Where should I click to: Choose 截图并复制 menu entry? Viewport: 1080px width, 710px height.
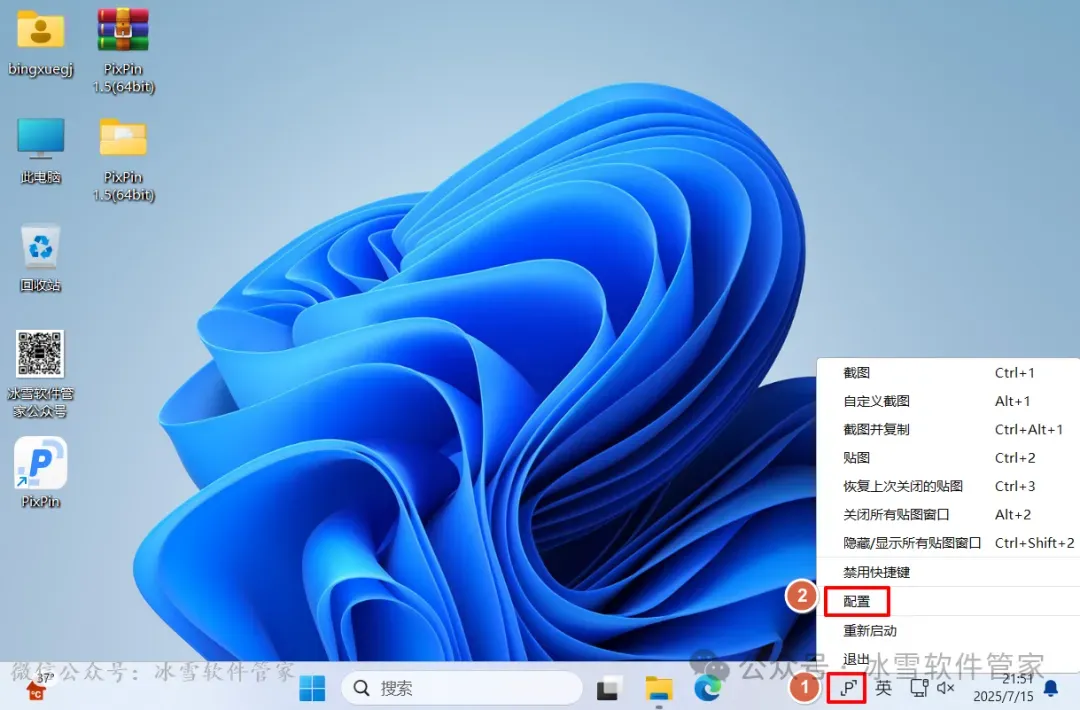tap(948, 429)
